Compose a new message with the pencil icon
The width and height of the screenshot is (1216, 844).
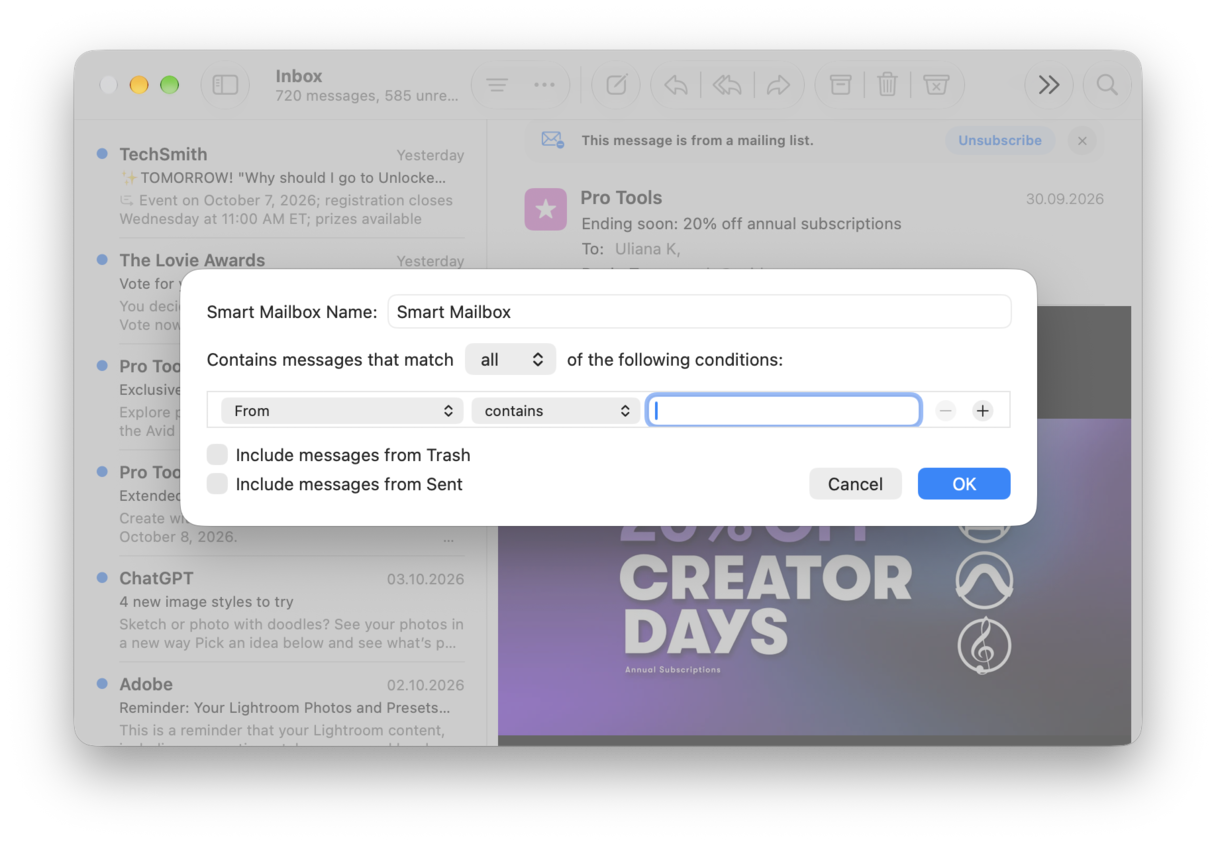click(616, 85)
